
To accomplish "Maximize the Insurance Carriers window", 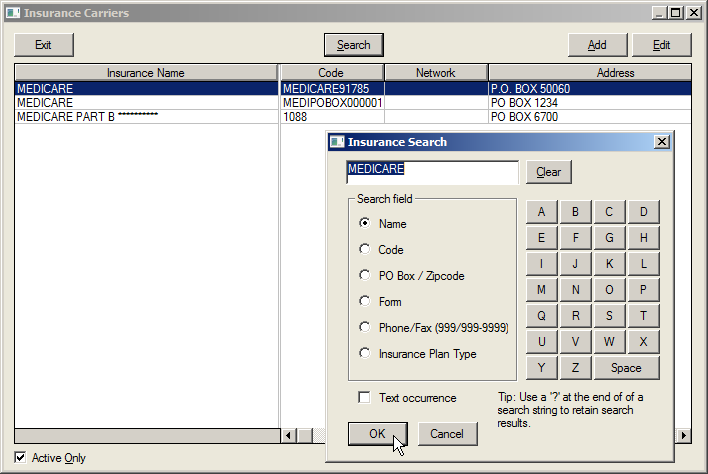I will (x=675, y=13).
